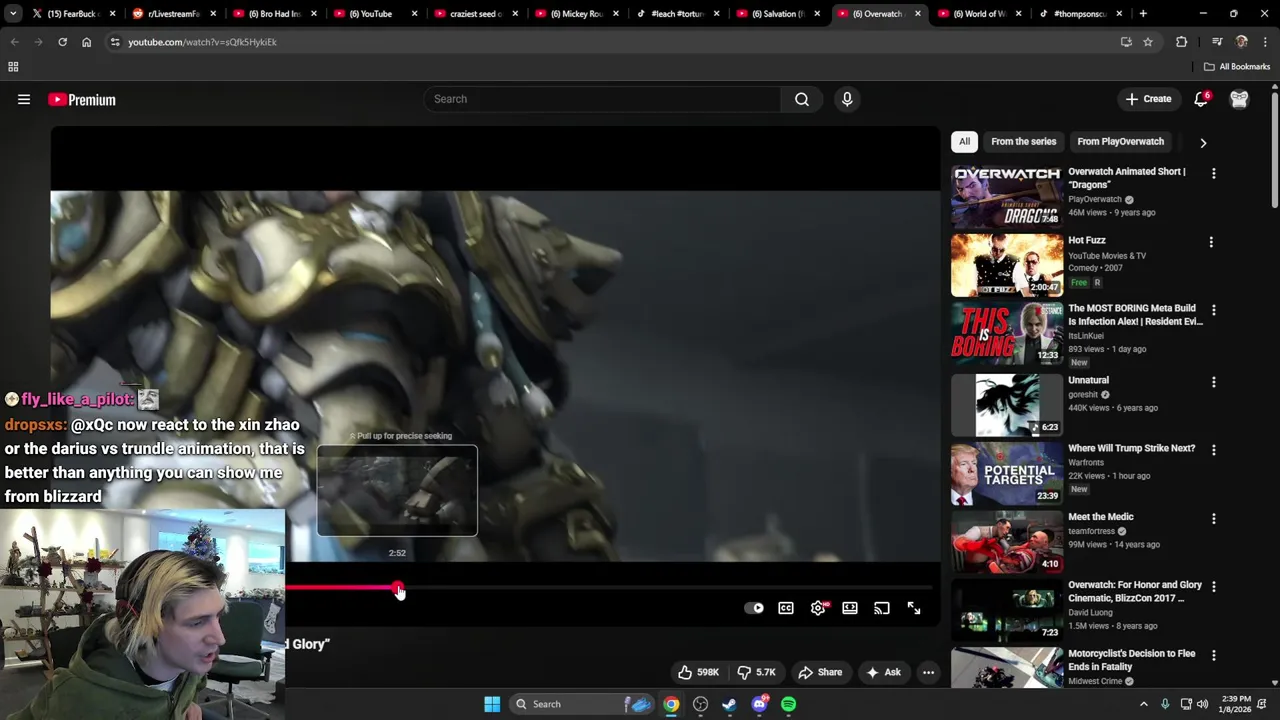Open YouTube notifications bell

pos(1201,99)
